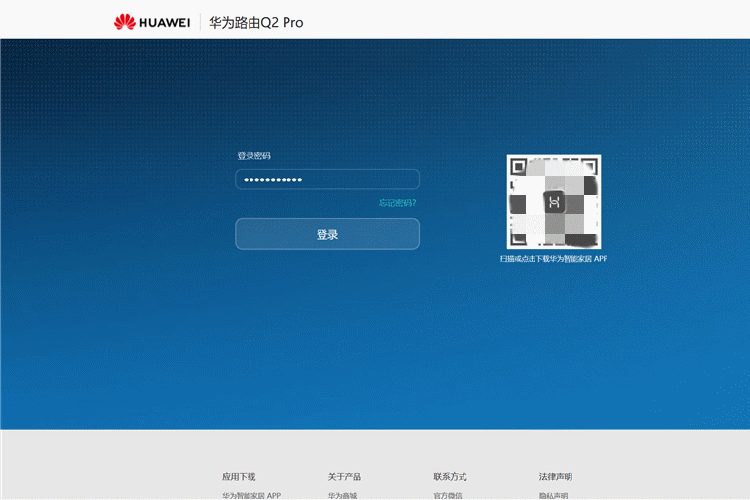The width and height of the screenshot is (750, 500).
Task: Select the 法律声明 footer heading
Action: point(555,477)
